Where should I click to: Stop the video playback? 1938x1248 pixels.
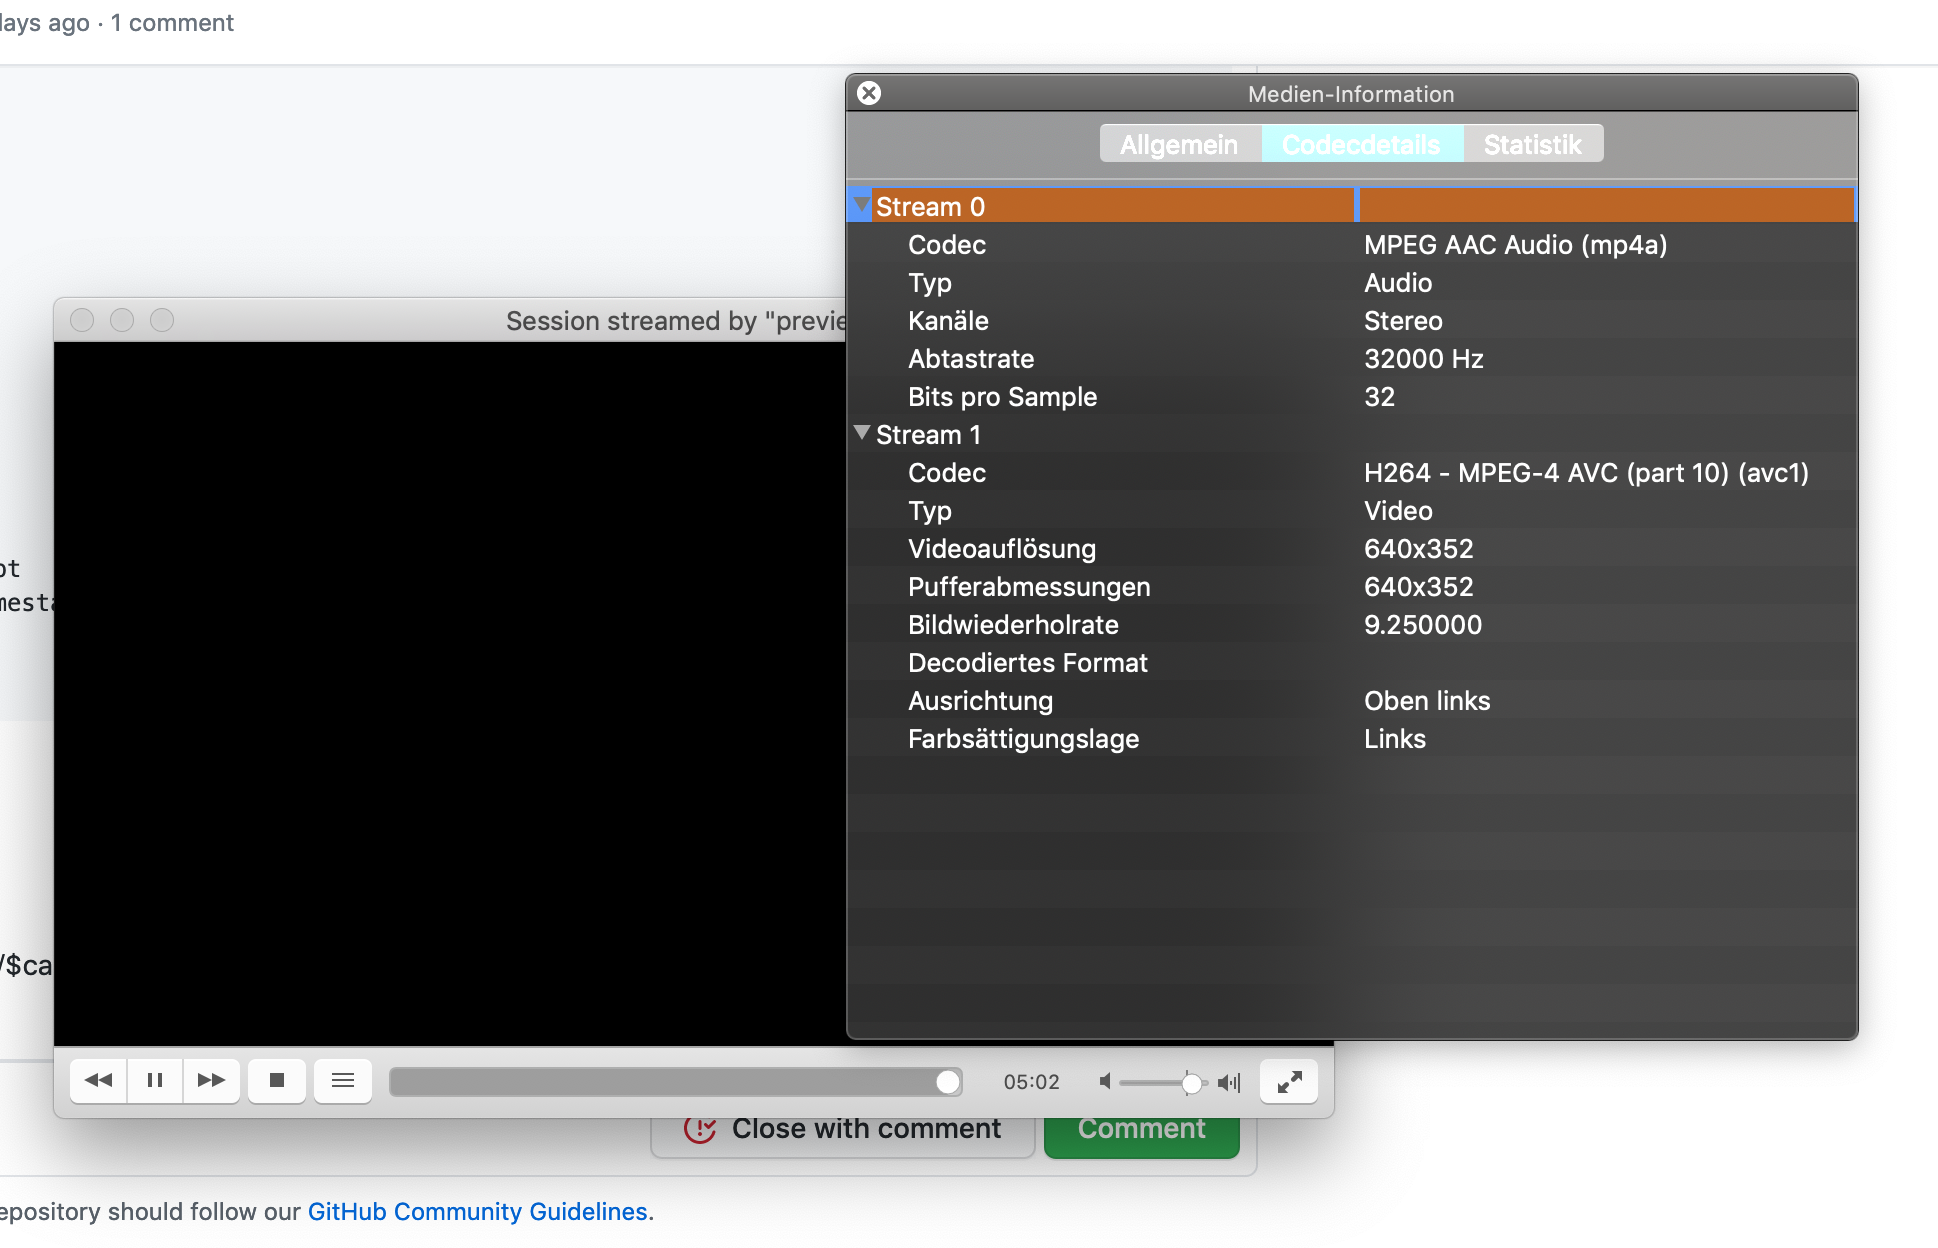click(x=277, y=1081)
